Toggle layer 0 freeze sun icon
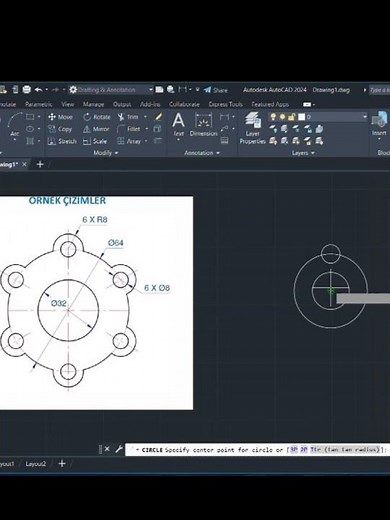Image resolution: width=390 pixels, height=520 pixels. pyautogui.click(x=282, y=117)
